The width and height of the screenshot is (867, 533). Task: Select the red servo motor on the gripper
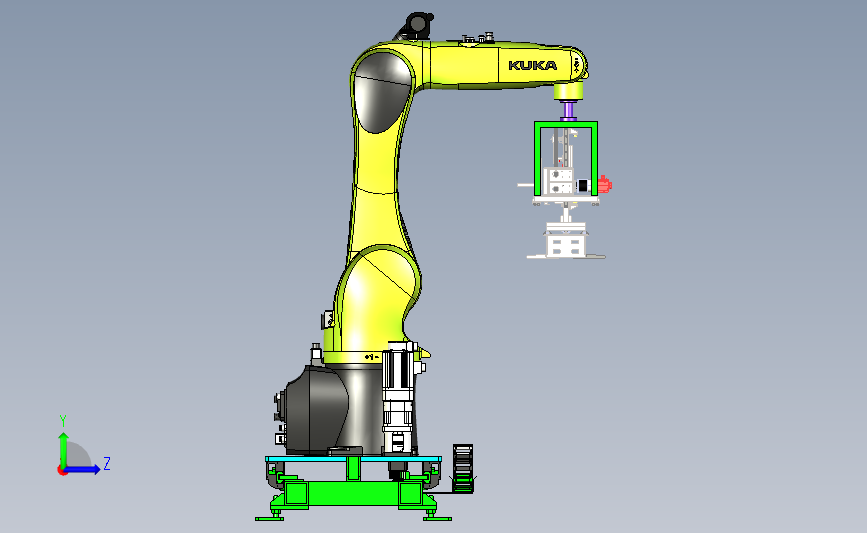[605, 184]
